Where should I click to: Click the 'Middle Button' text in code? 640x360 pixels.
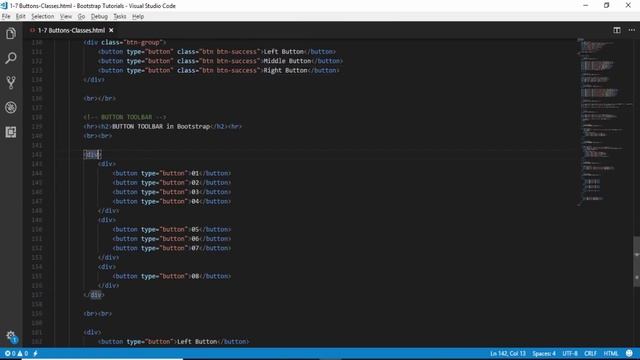(x=287, y=61)
